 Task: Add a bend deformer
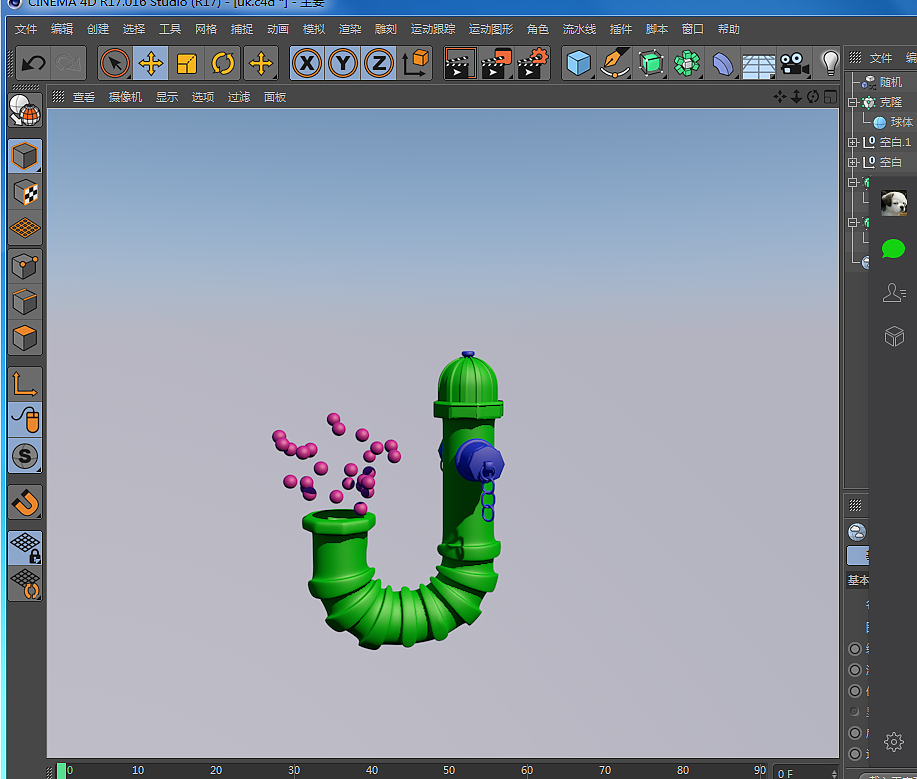(x=723, y=63)
